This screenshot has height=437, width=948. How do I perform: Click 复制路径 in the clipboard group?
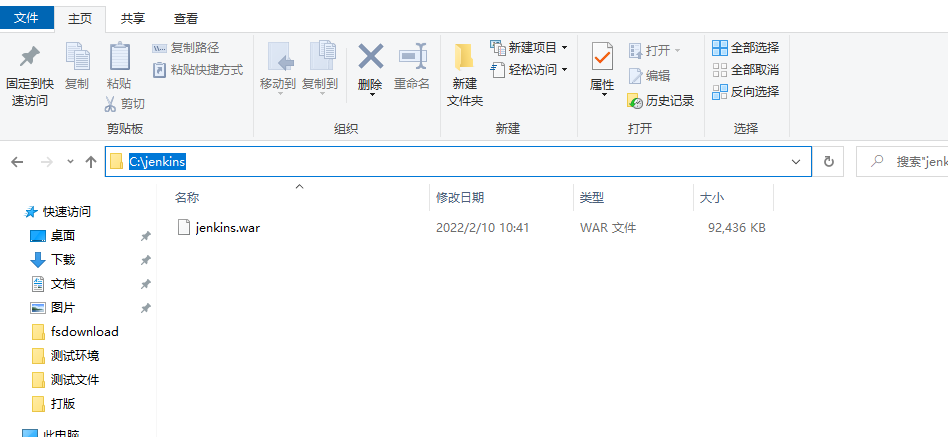click(186, 48)
